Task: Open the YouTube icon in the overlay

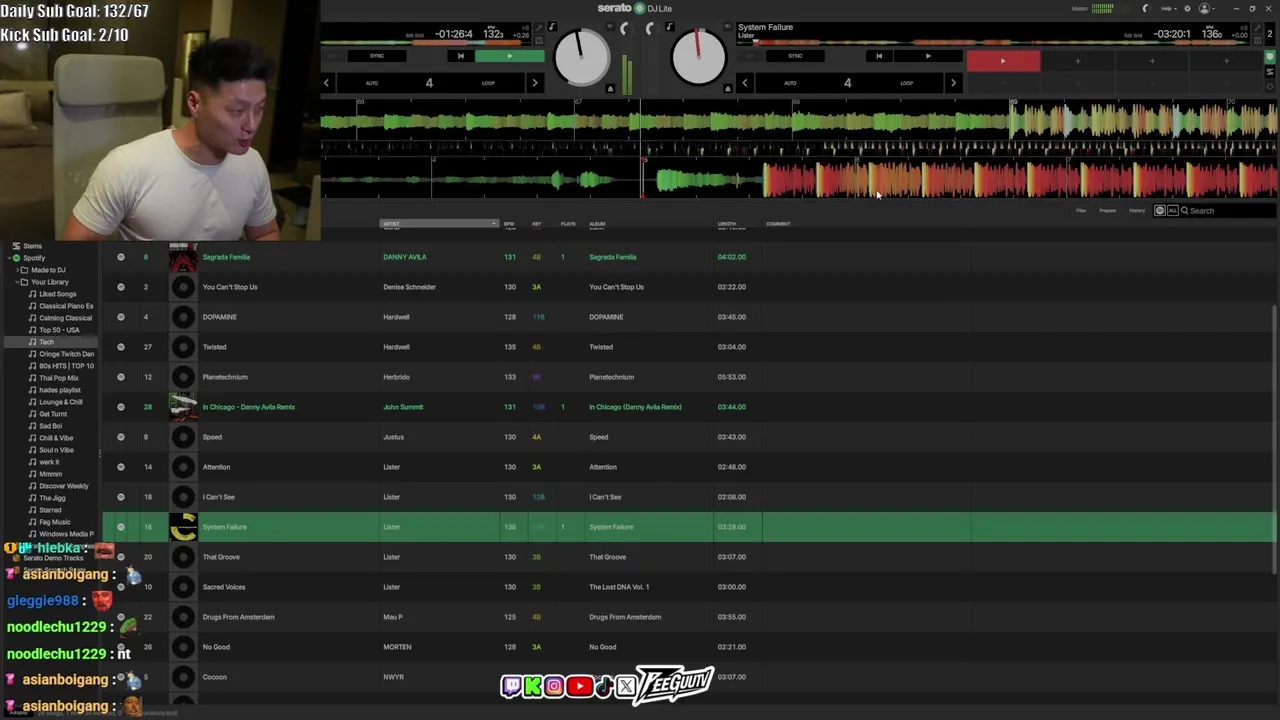Action: 579,686
